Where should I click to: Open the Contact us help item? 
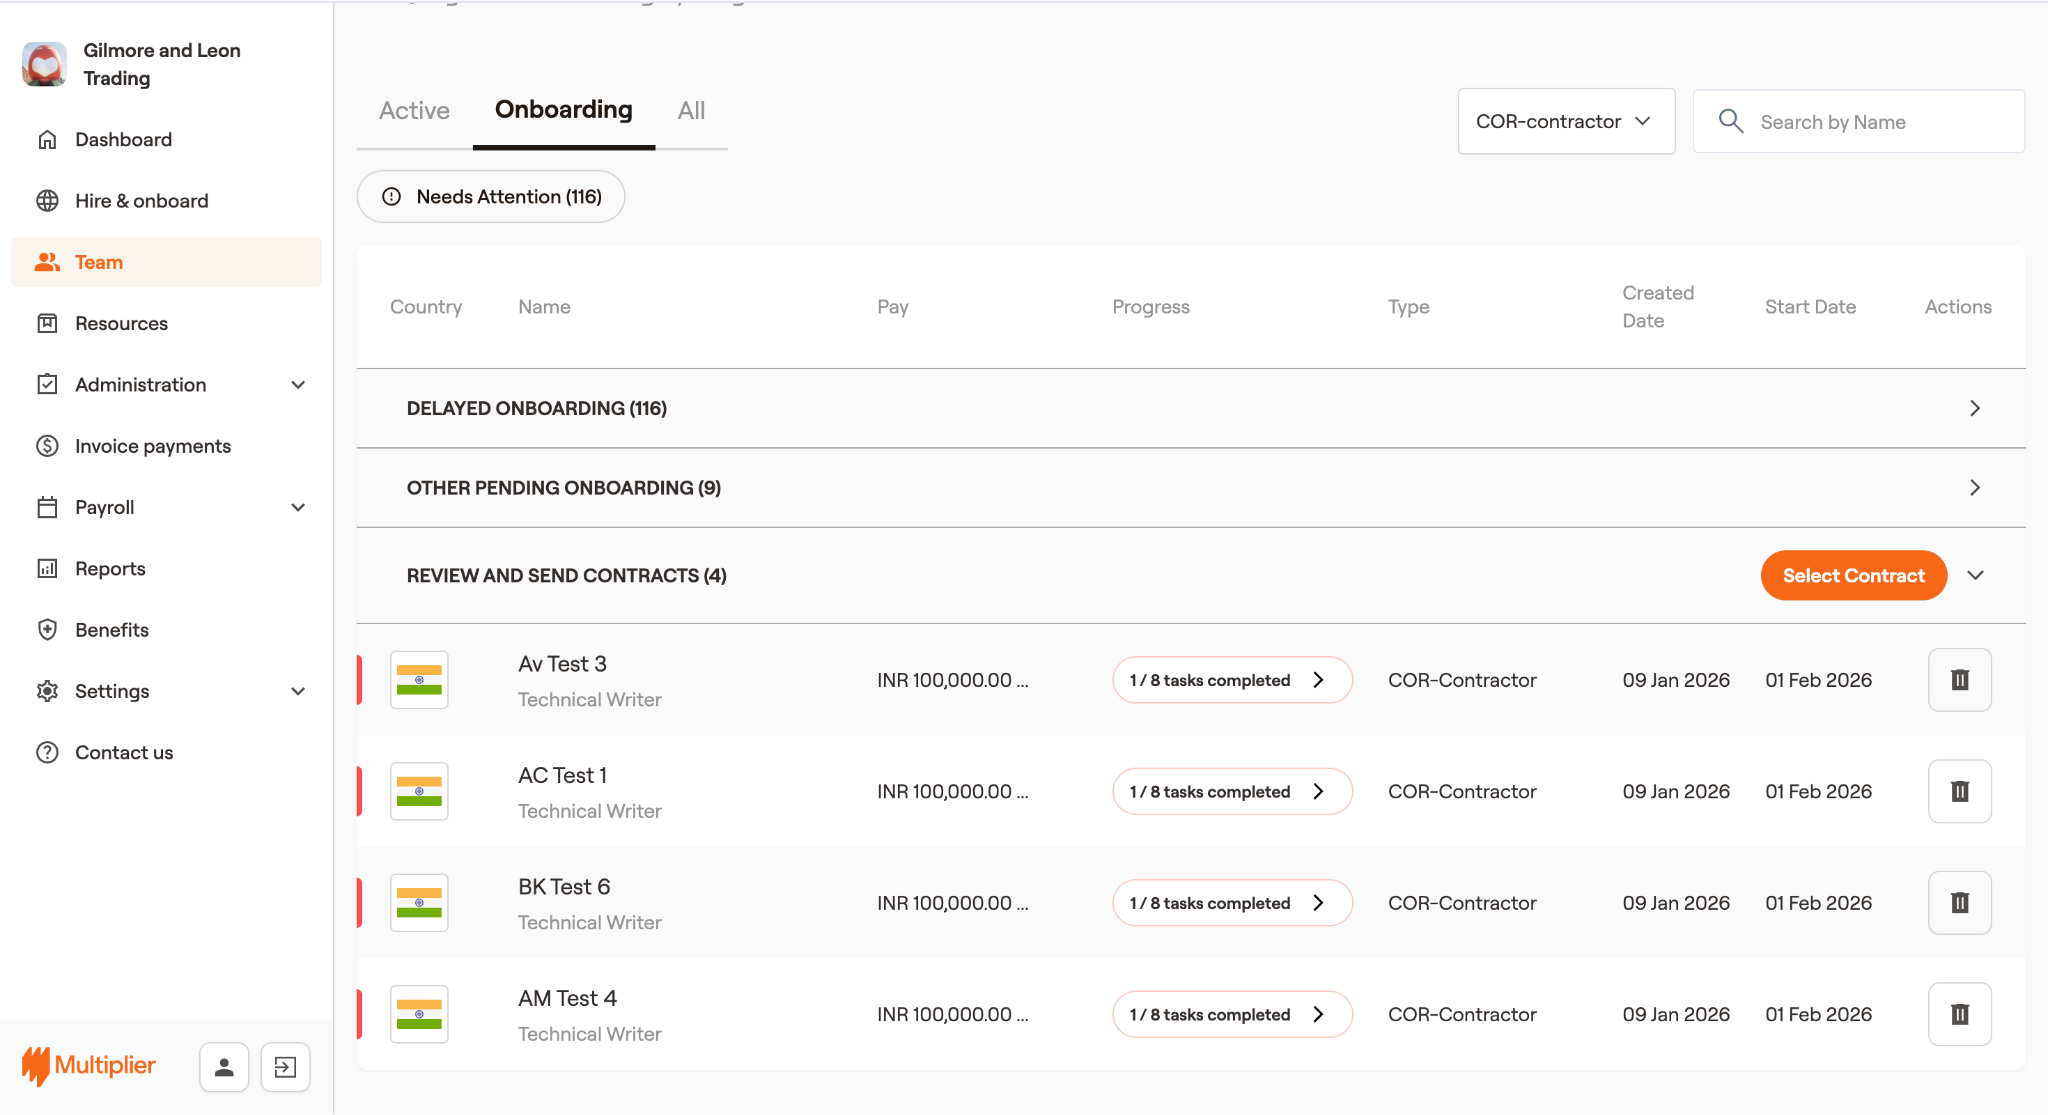click(124, 752)
